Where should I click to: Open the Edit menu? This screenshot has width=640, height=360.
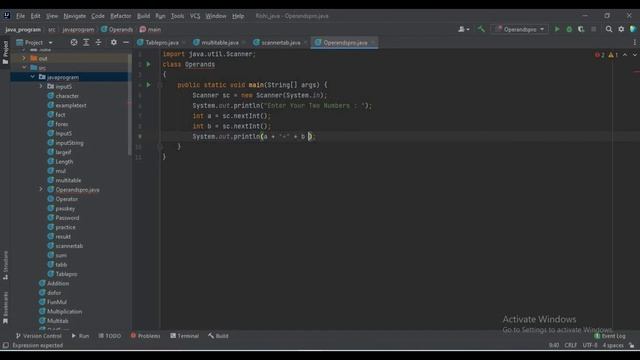click(x=36, y=16)
